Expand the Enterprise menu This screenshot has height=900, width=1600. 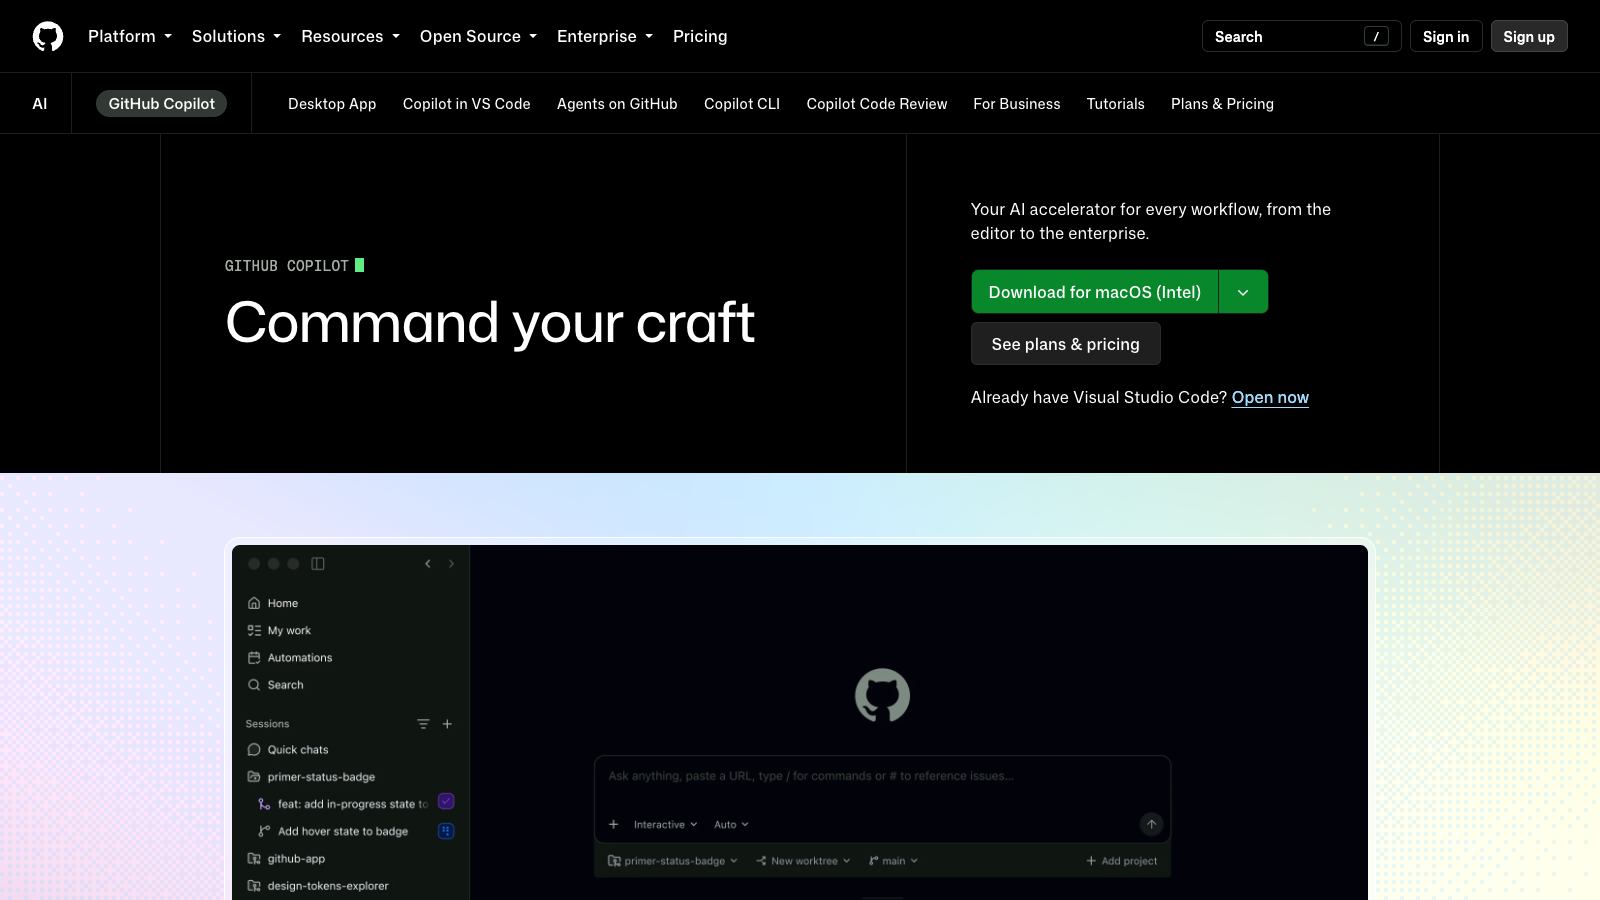[605, 36]
